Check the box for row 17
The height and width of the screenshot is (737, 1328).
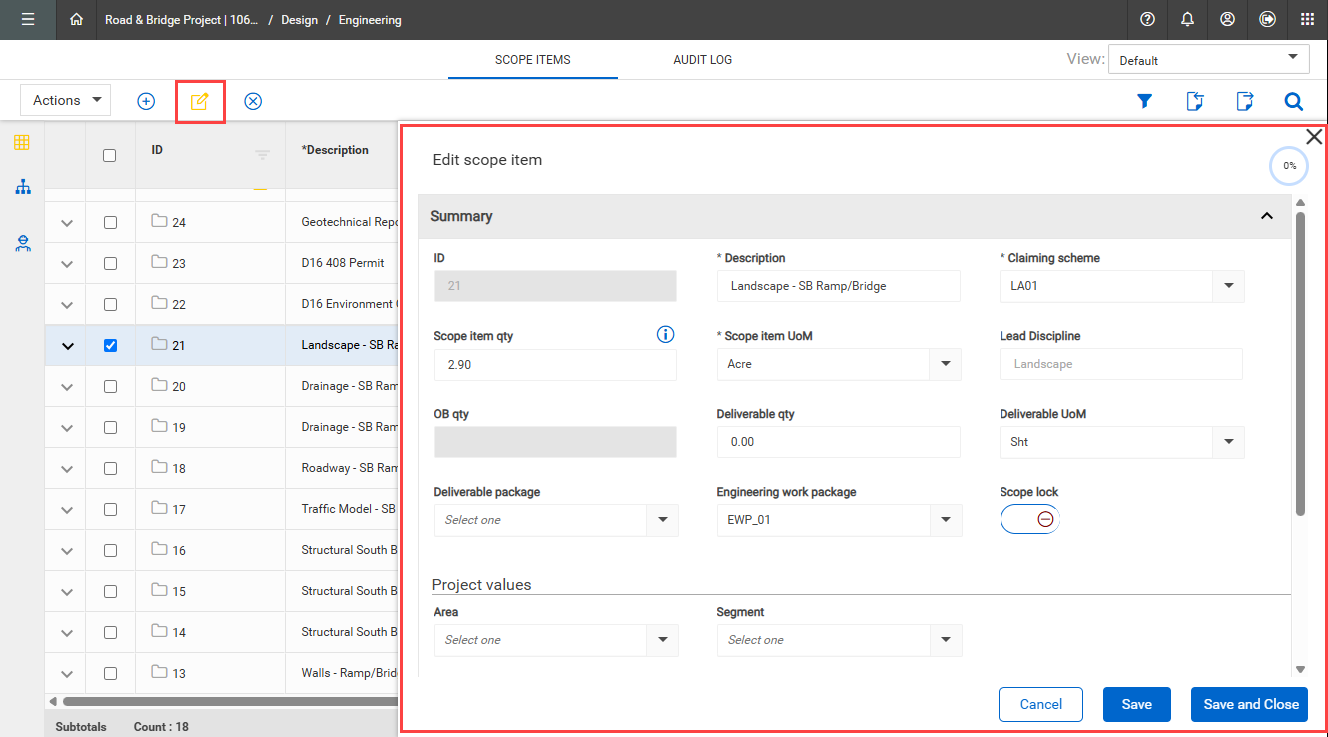click(x=110, y=509)
